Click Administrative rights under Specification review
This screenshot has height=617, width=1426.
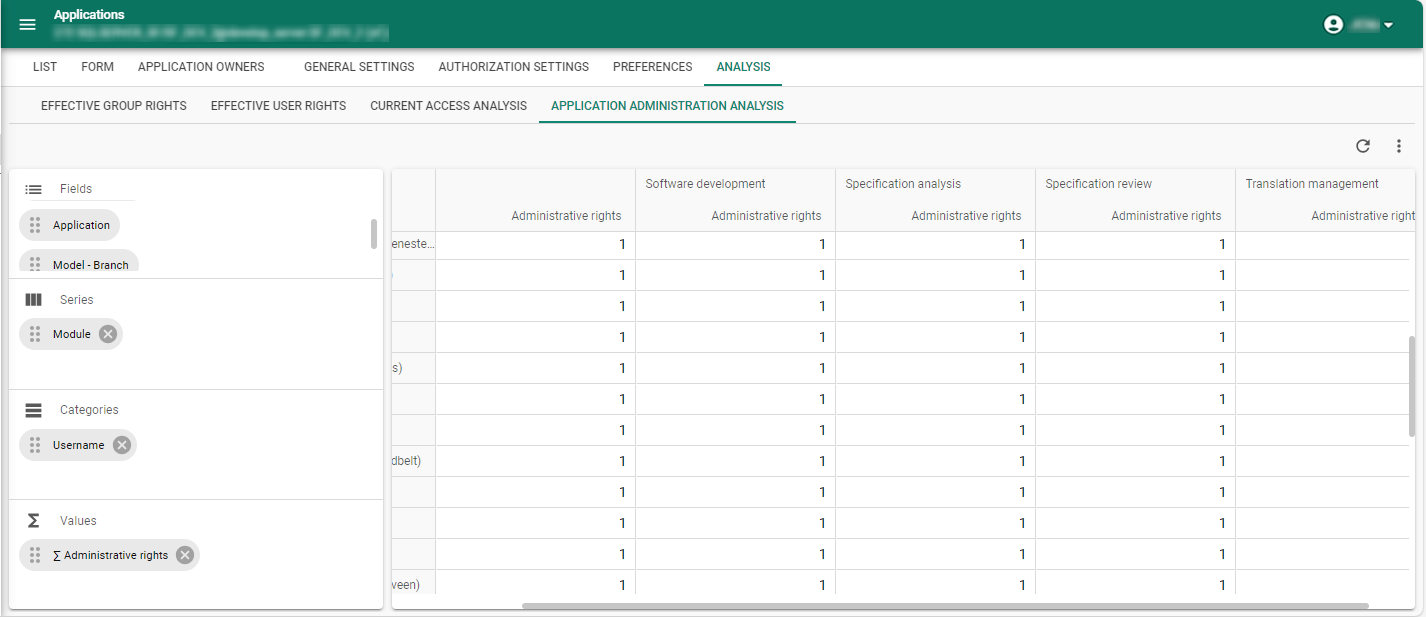click(1166, 216)
